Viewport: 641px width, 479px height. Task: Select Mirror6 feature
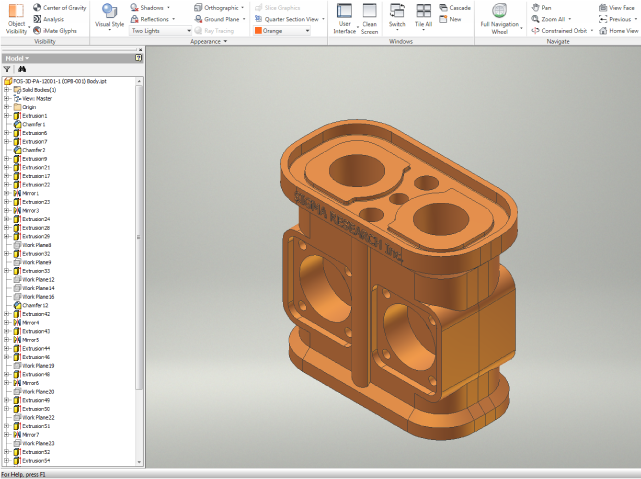(26, 383)
